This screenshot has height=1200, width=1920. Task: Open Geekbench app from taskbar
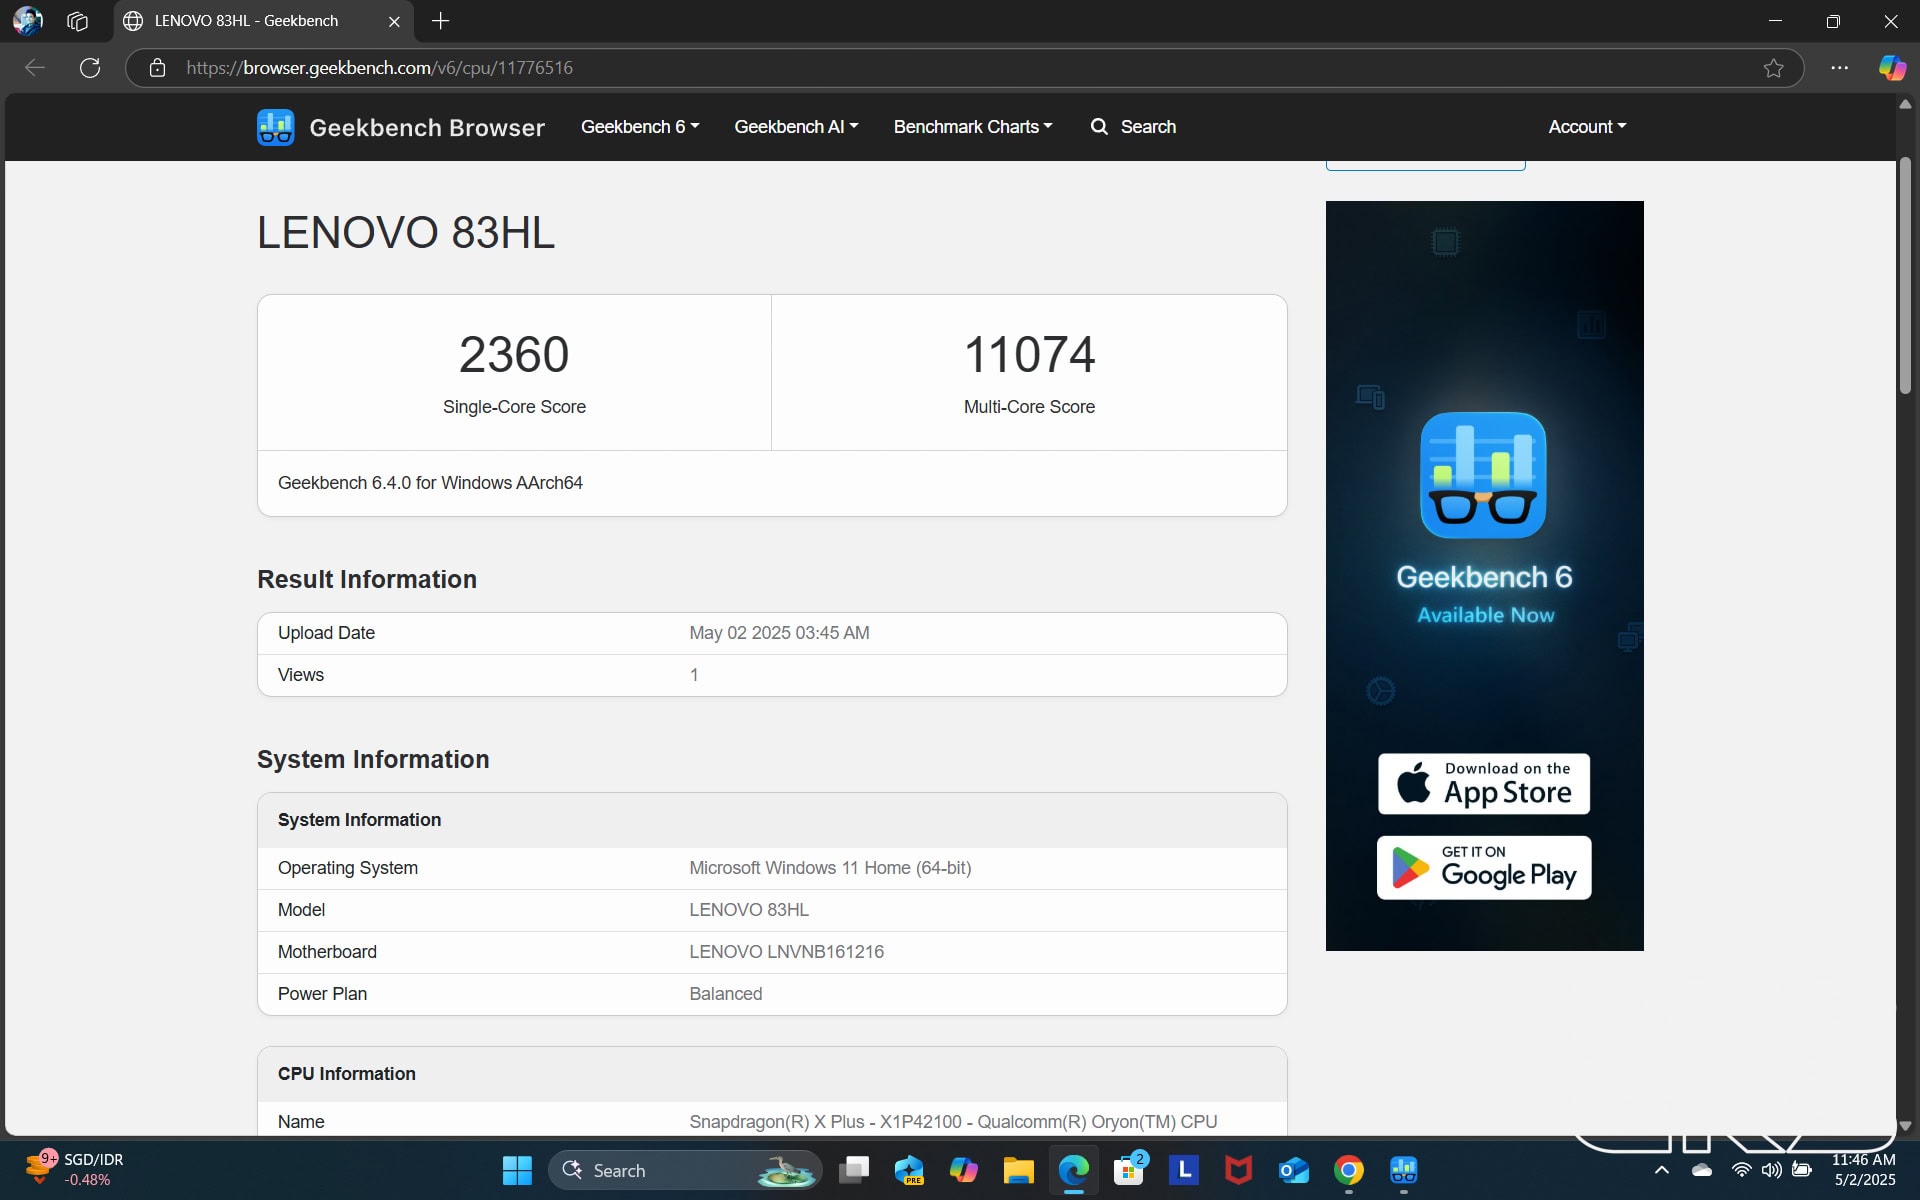click(1404, 1170)
